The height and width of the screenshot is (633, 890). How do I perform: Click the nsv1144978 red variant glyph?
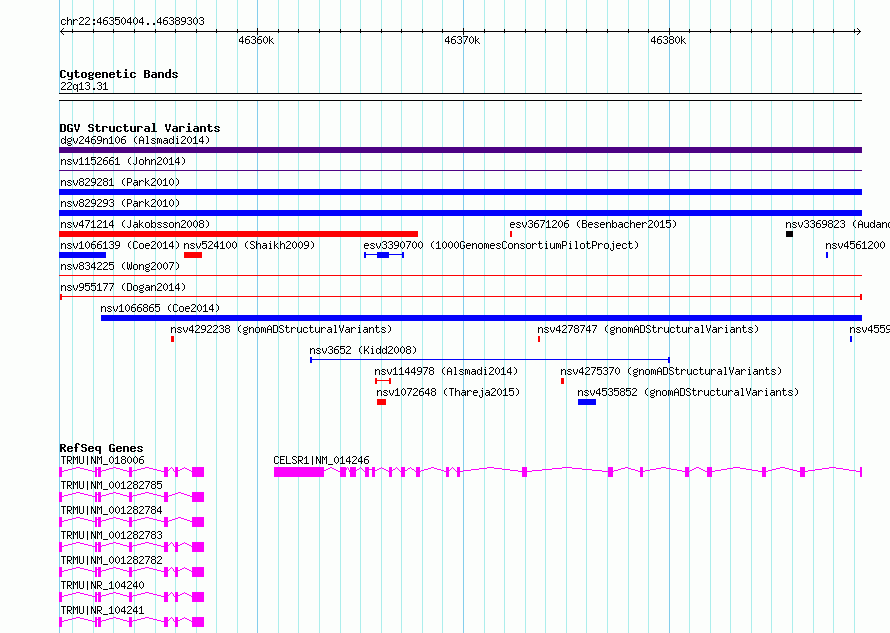pyautogui.click(x=383, y=381)
